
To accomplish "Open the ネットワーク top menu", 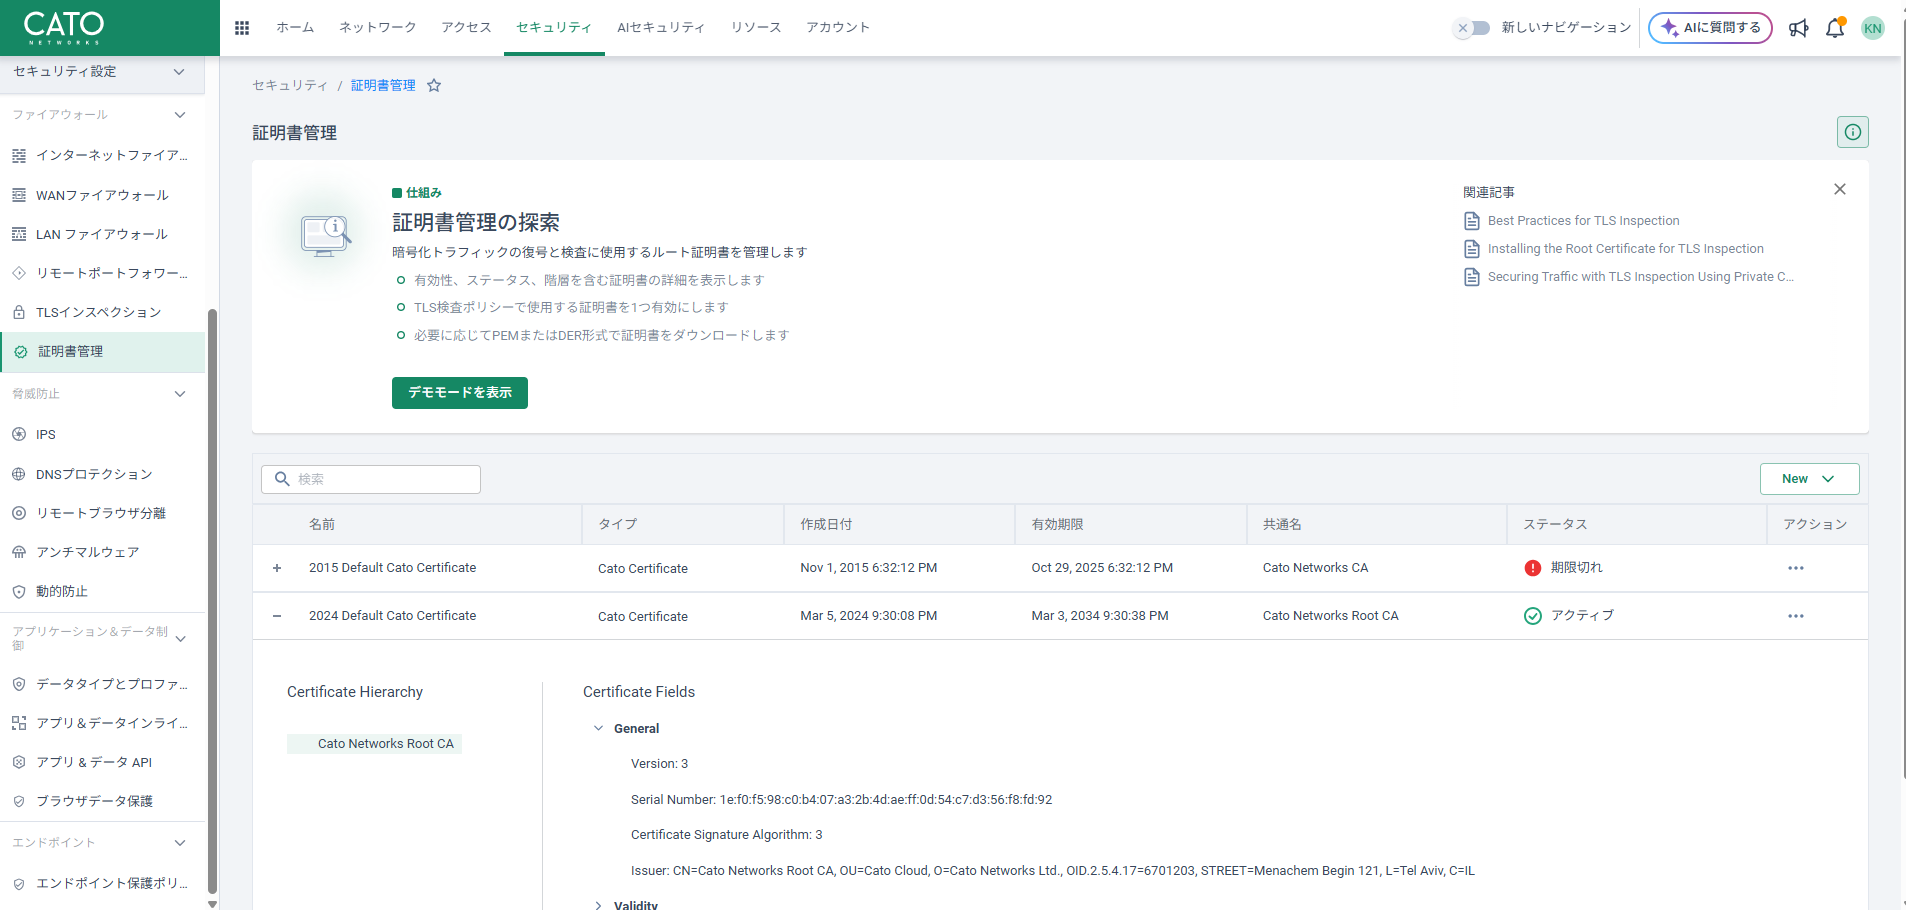I will pos(378,28).
